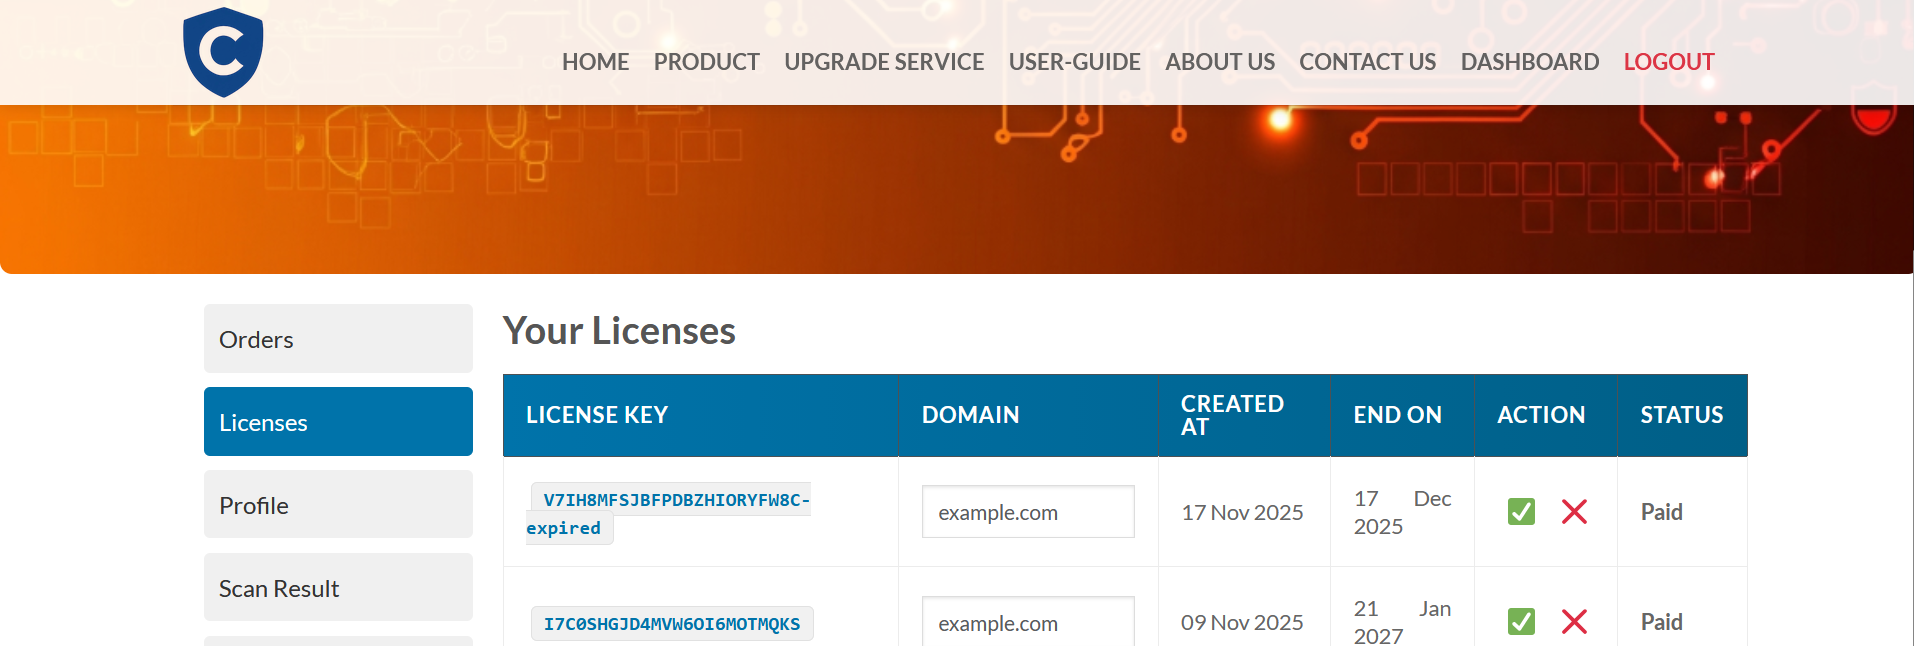Click the blue shield logo icon
This screenshot has height=646, width=1914.
point(223,52)
